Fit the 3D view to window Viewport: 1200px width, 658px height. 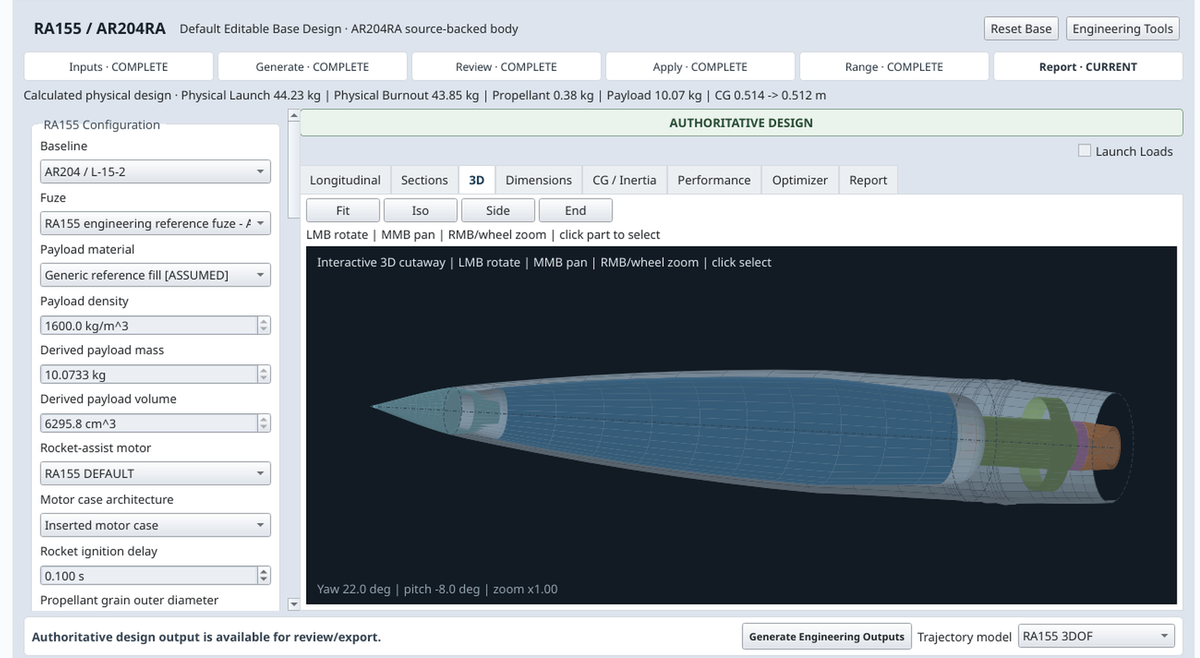343,210
